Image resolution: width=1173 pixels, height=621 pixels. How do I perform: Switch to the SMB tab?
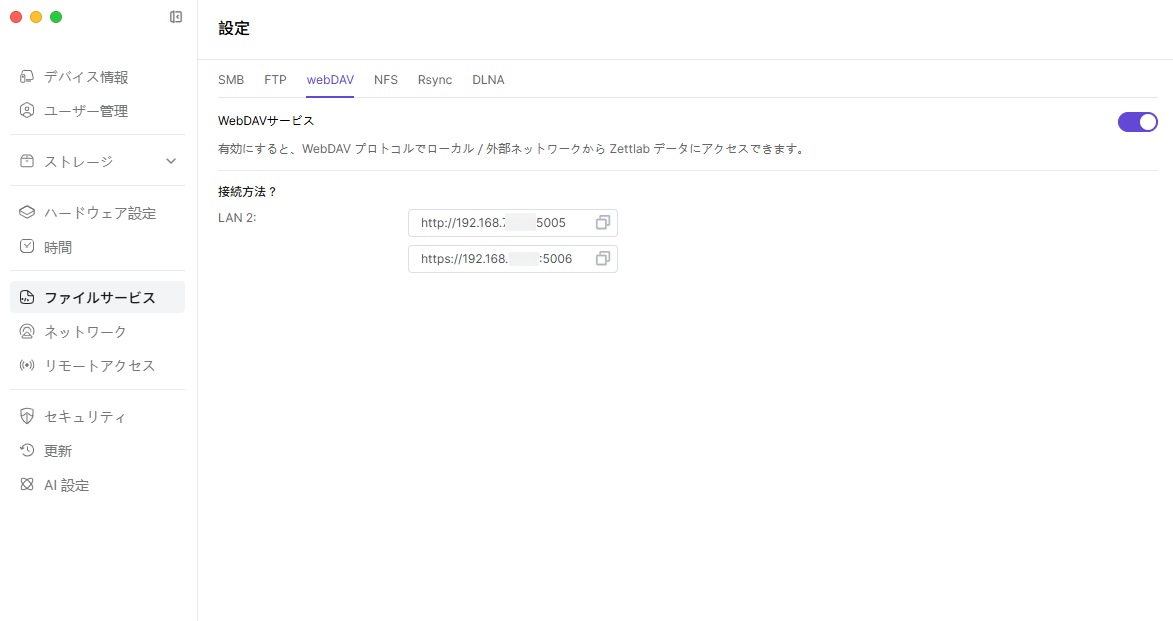231,80
